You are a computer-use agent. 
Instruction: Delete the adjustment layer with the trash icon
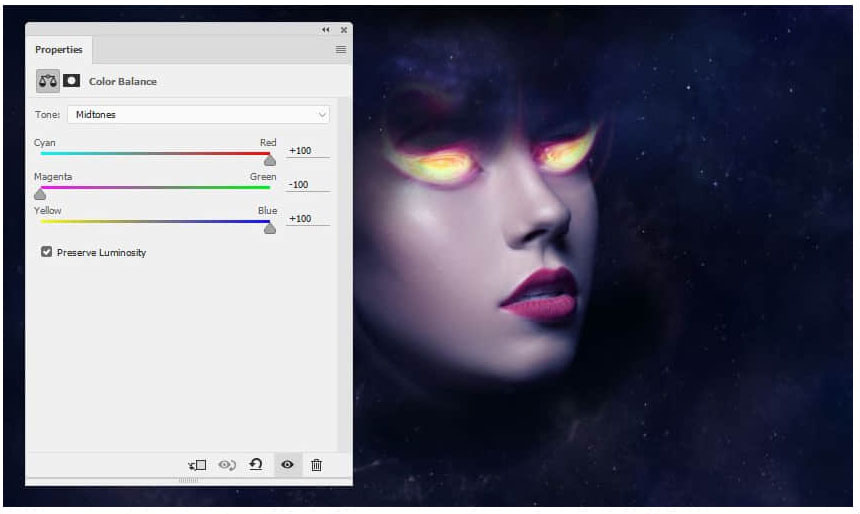tap(316, 465)
